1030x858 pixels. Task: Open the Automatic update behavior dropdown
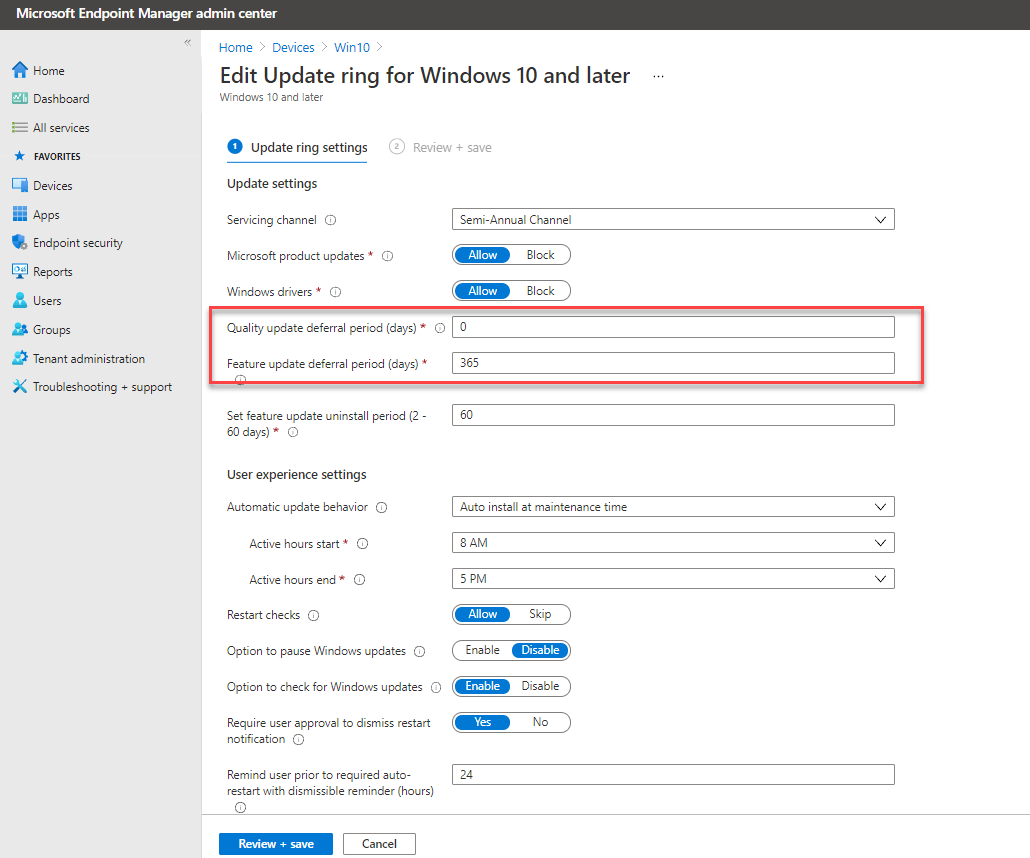click(x=672, y=506)
